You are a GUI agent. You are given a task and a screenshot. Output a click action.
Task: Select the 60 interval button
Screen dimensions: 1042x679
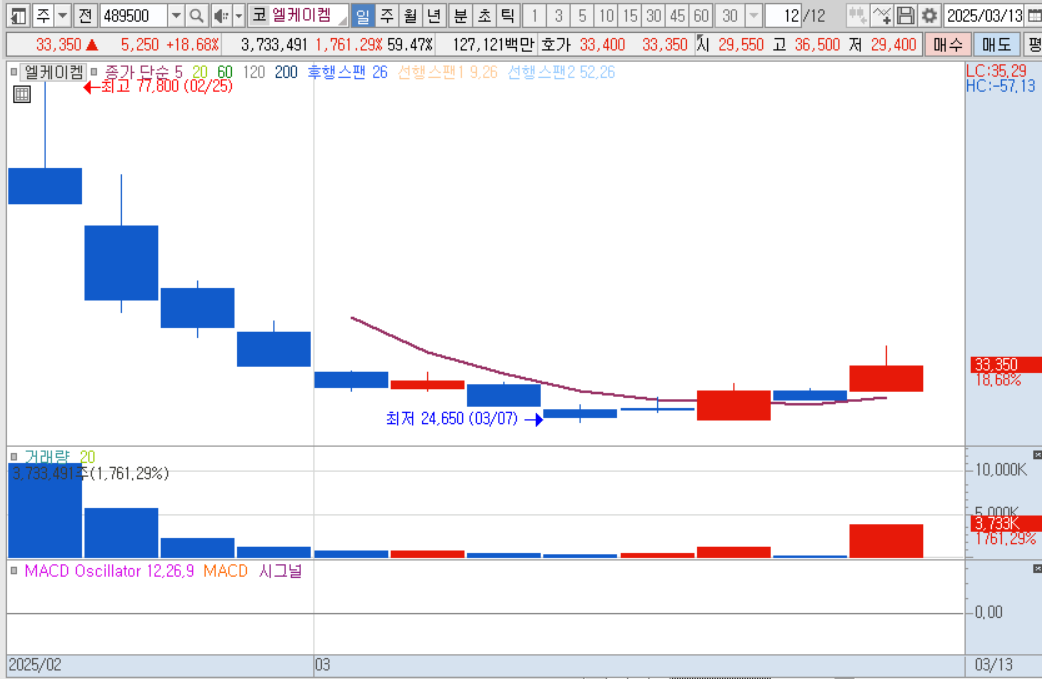(701, 15)
